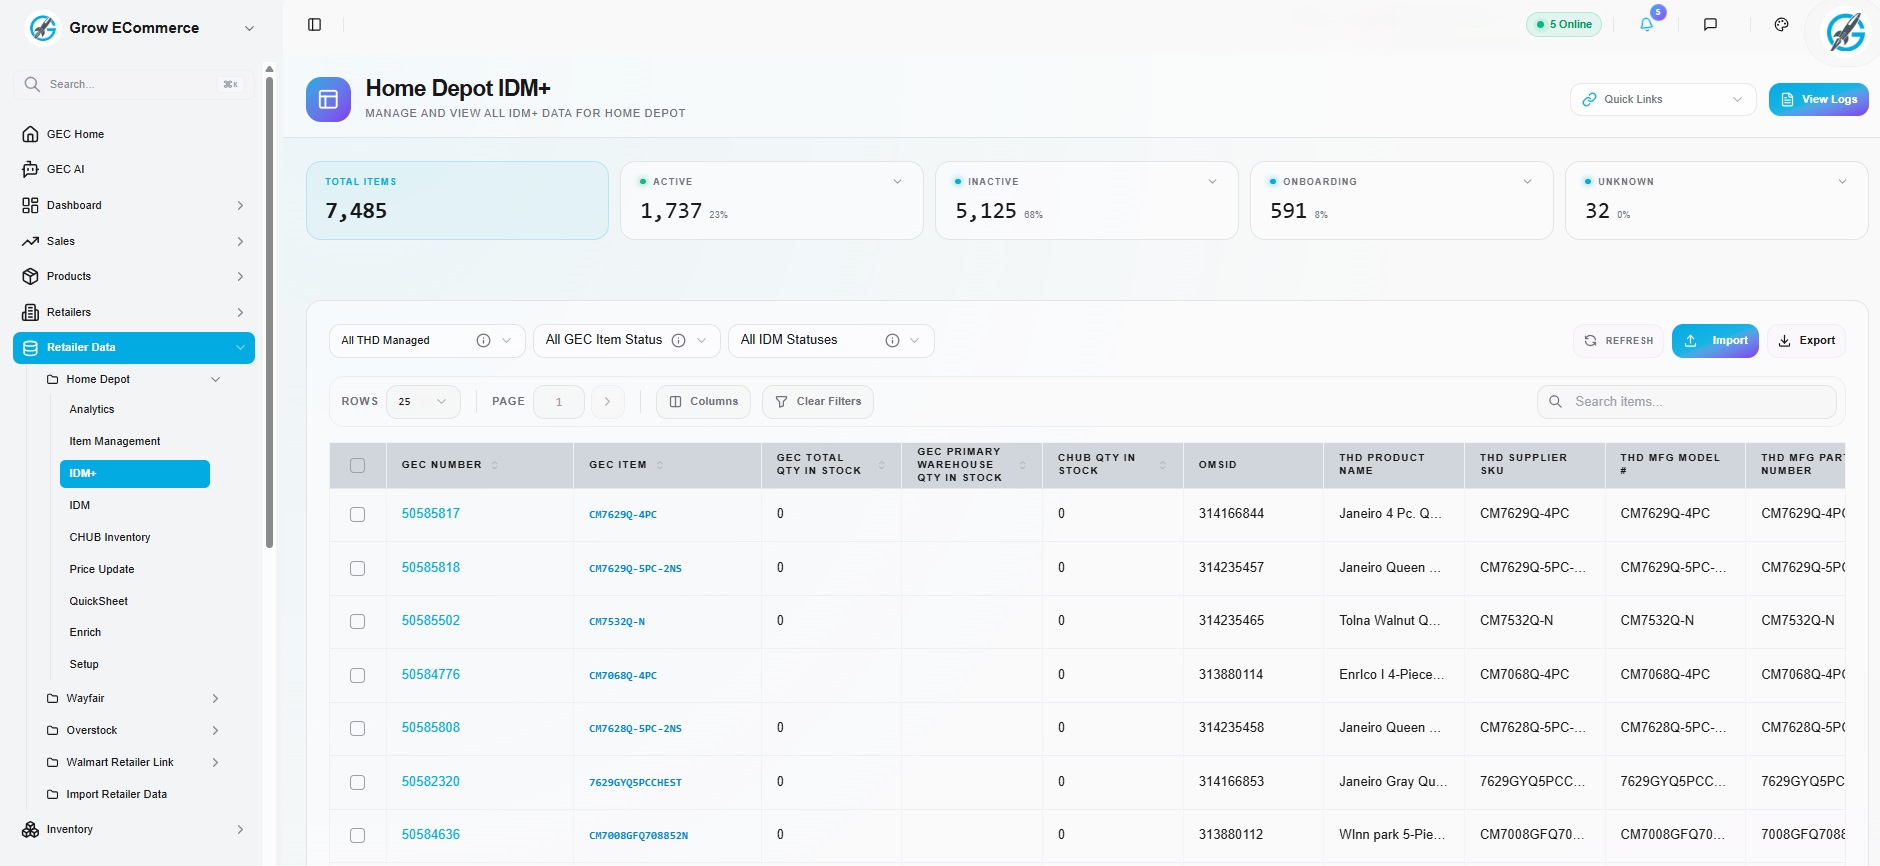Viewport: 1880px width, 866px height.
Task: Click the Import button
Action: [1715, 340]
